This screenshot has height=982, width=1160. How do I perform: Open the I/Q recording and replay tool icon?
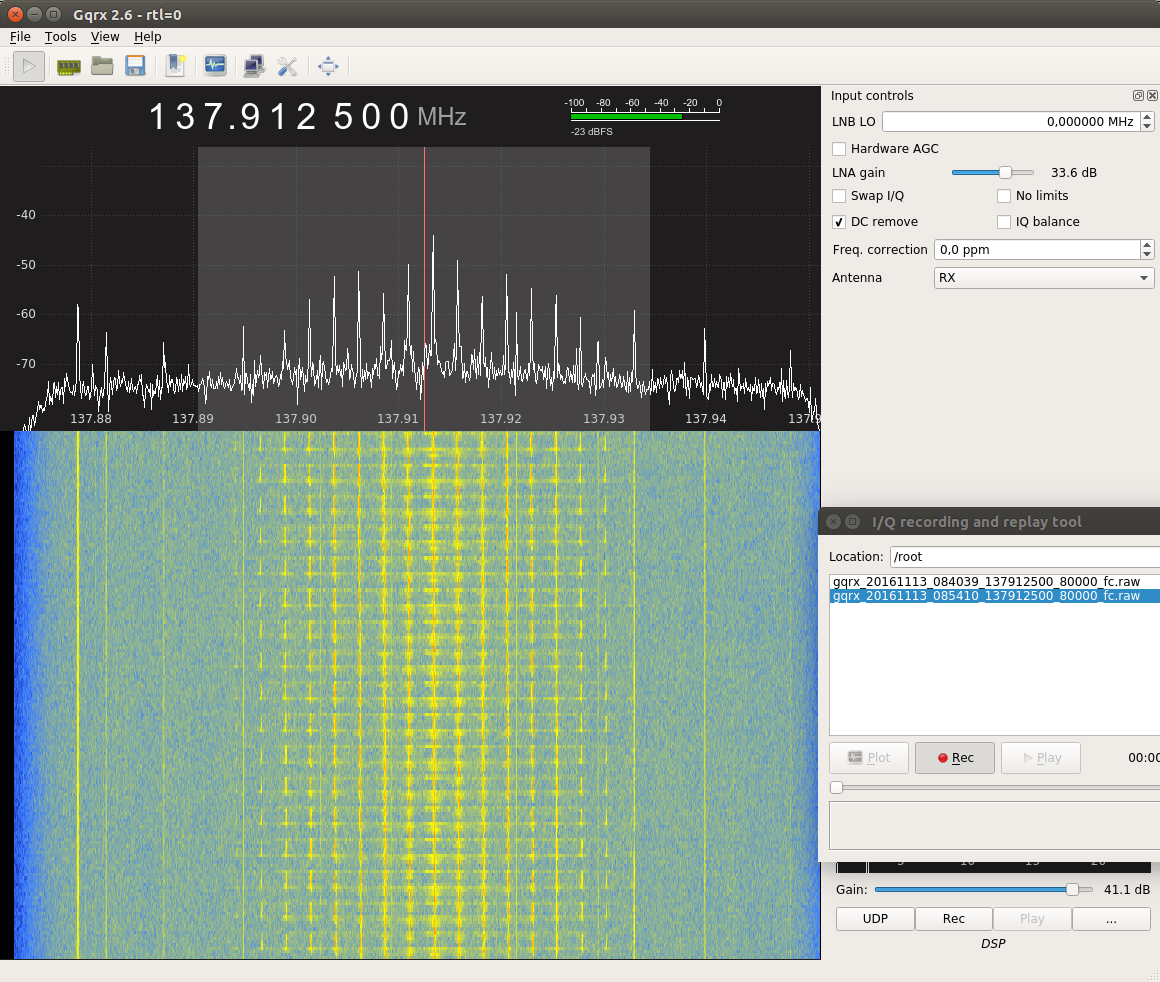[215, 67]
